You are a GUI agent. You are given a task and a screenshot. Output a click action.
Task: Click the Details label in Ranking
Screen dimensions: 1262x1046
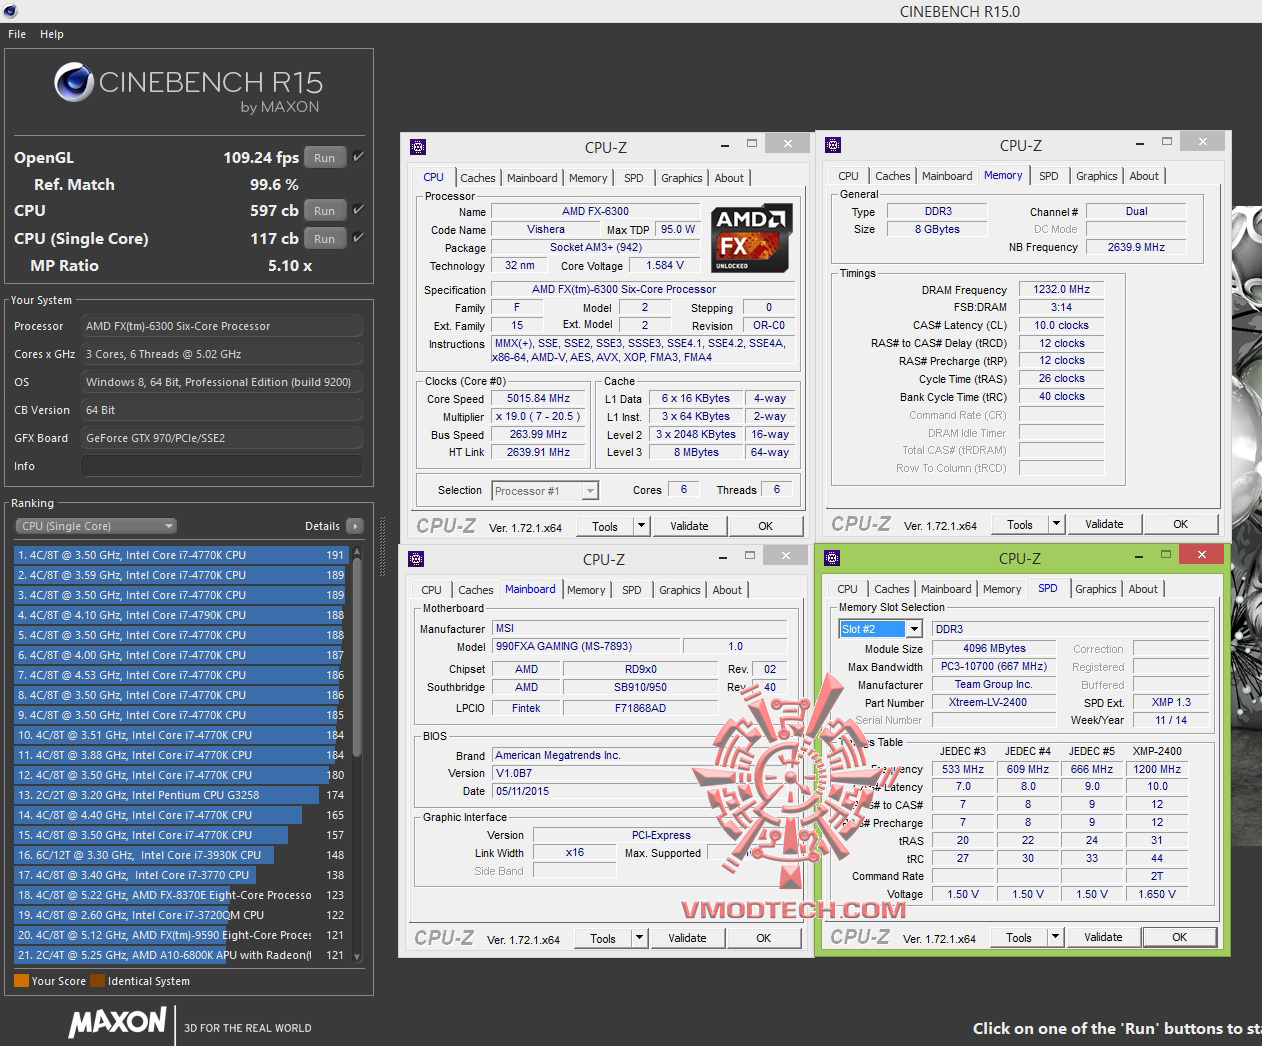(322, 526)
